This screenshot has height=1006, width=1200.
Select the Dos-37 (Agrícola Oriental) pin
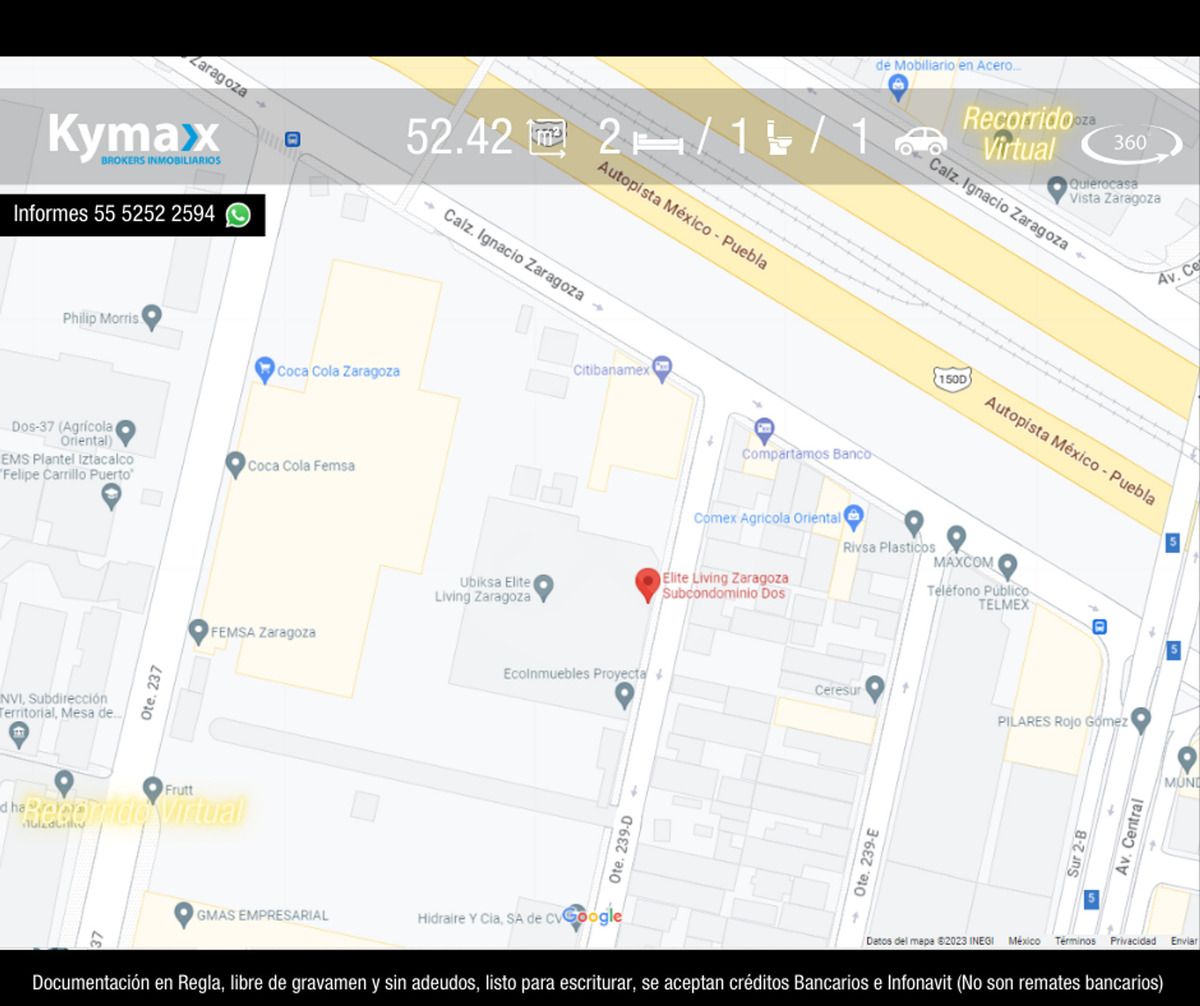pyautogui.click(x=125, y=433)
